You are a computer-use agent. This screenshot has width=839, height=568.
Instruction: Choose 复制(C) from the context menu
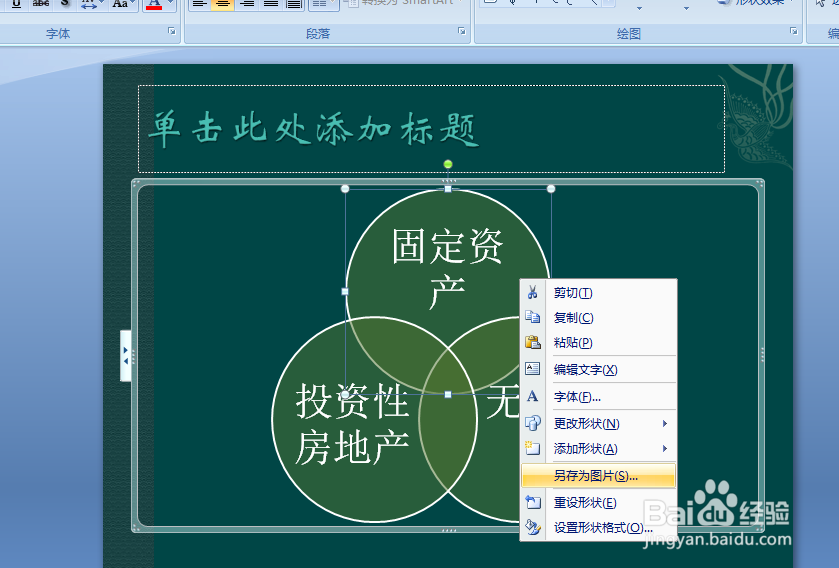coord(598,318)
